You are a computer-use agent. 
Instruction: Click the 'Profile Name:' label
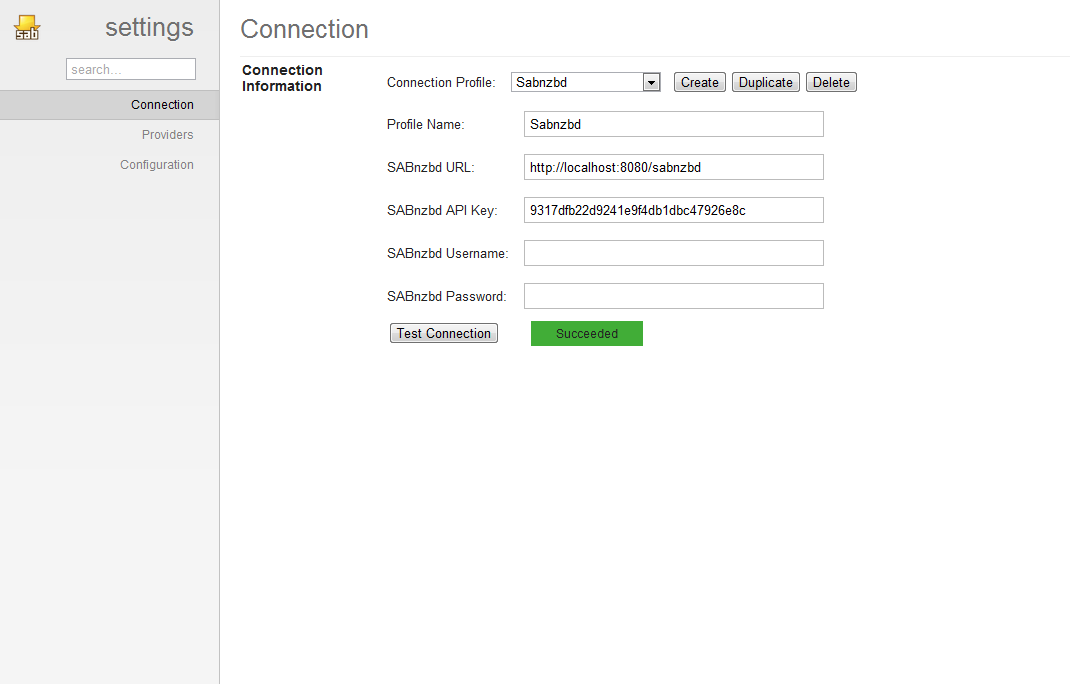point(426,124)
